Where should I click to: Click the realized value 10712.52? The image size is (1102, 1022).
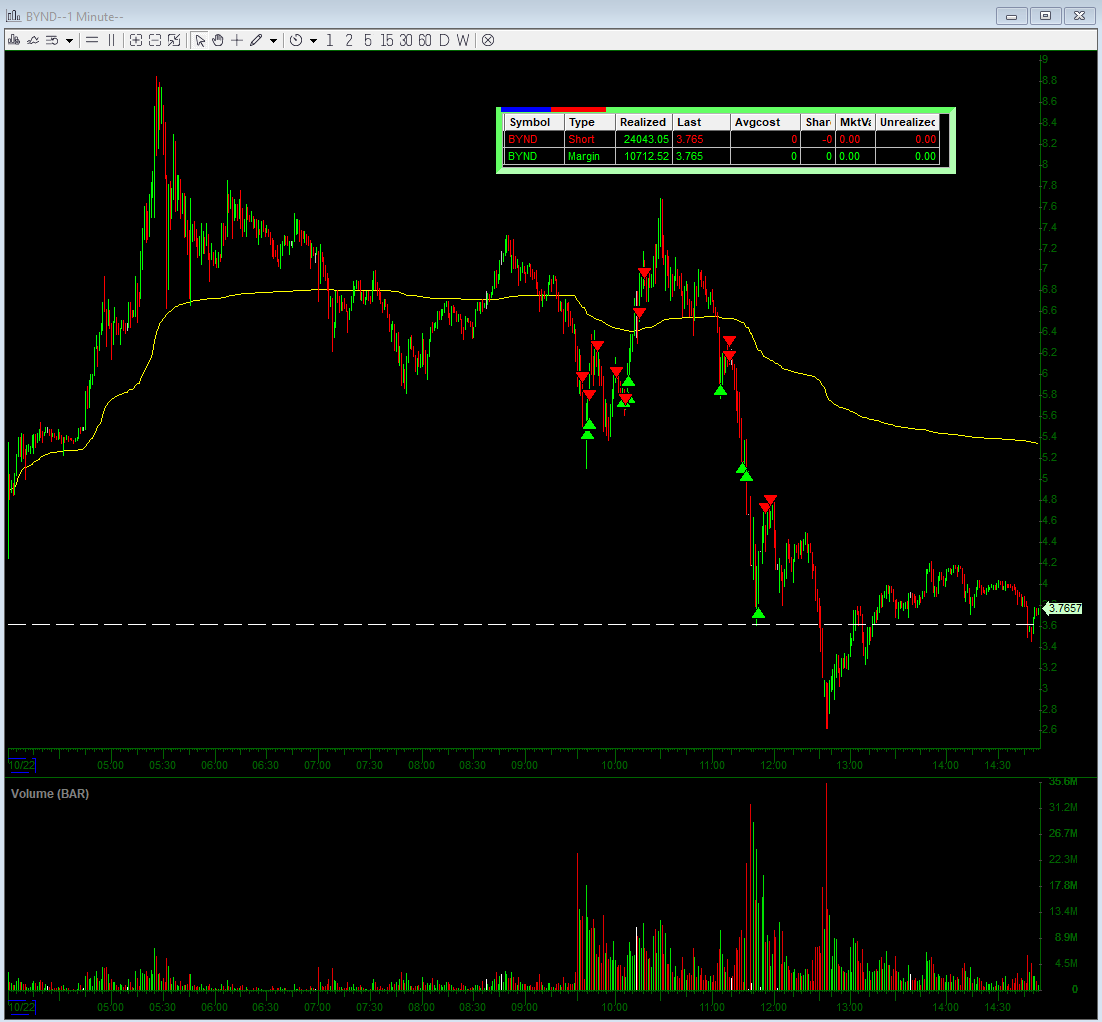coord(646,156)
